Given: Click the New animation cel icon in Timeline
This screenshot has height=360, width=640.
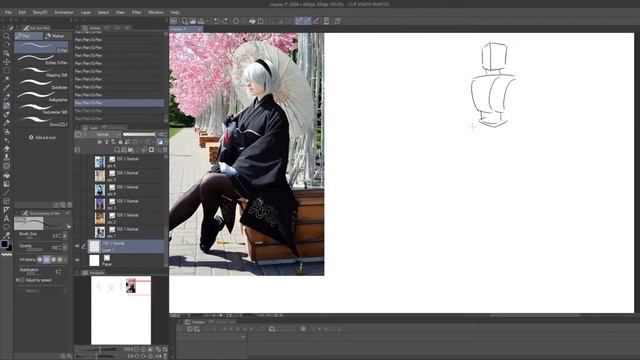Looking at the screenshot, I should [272, 329].
